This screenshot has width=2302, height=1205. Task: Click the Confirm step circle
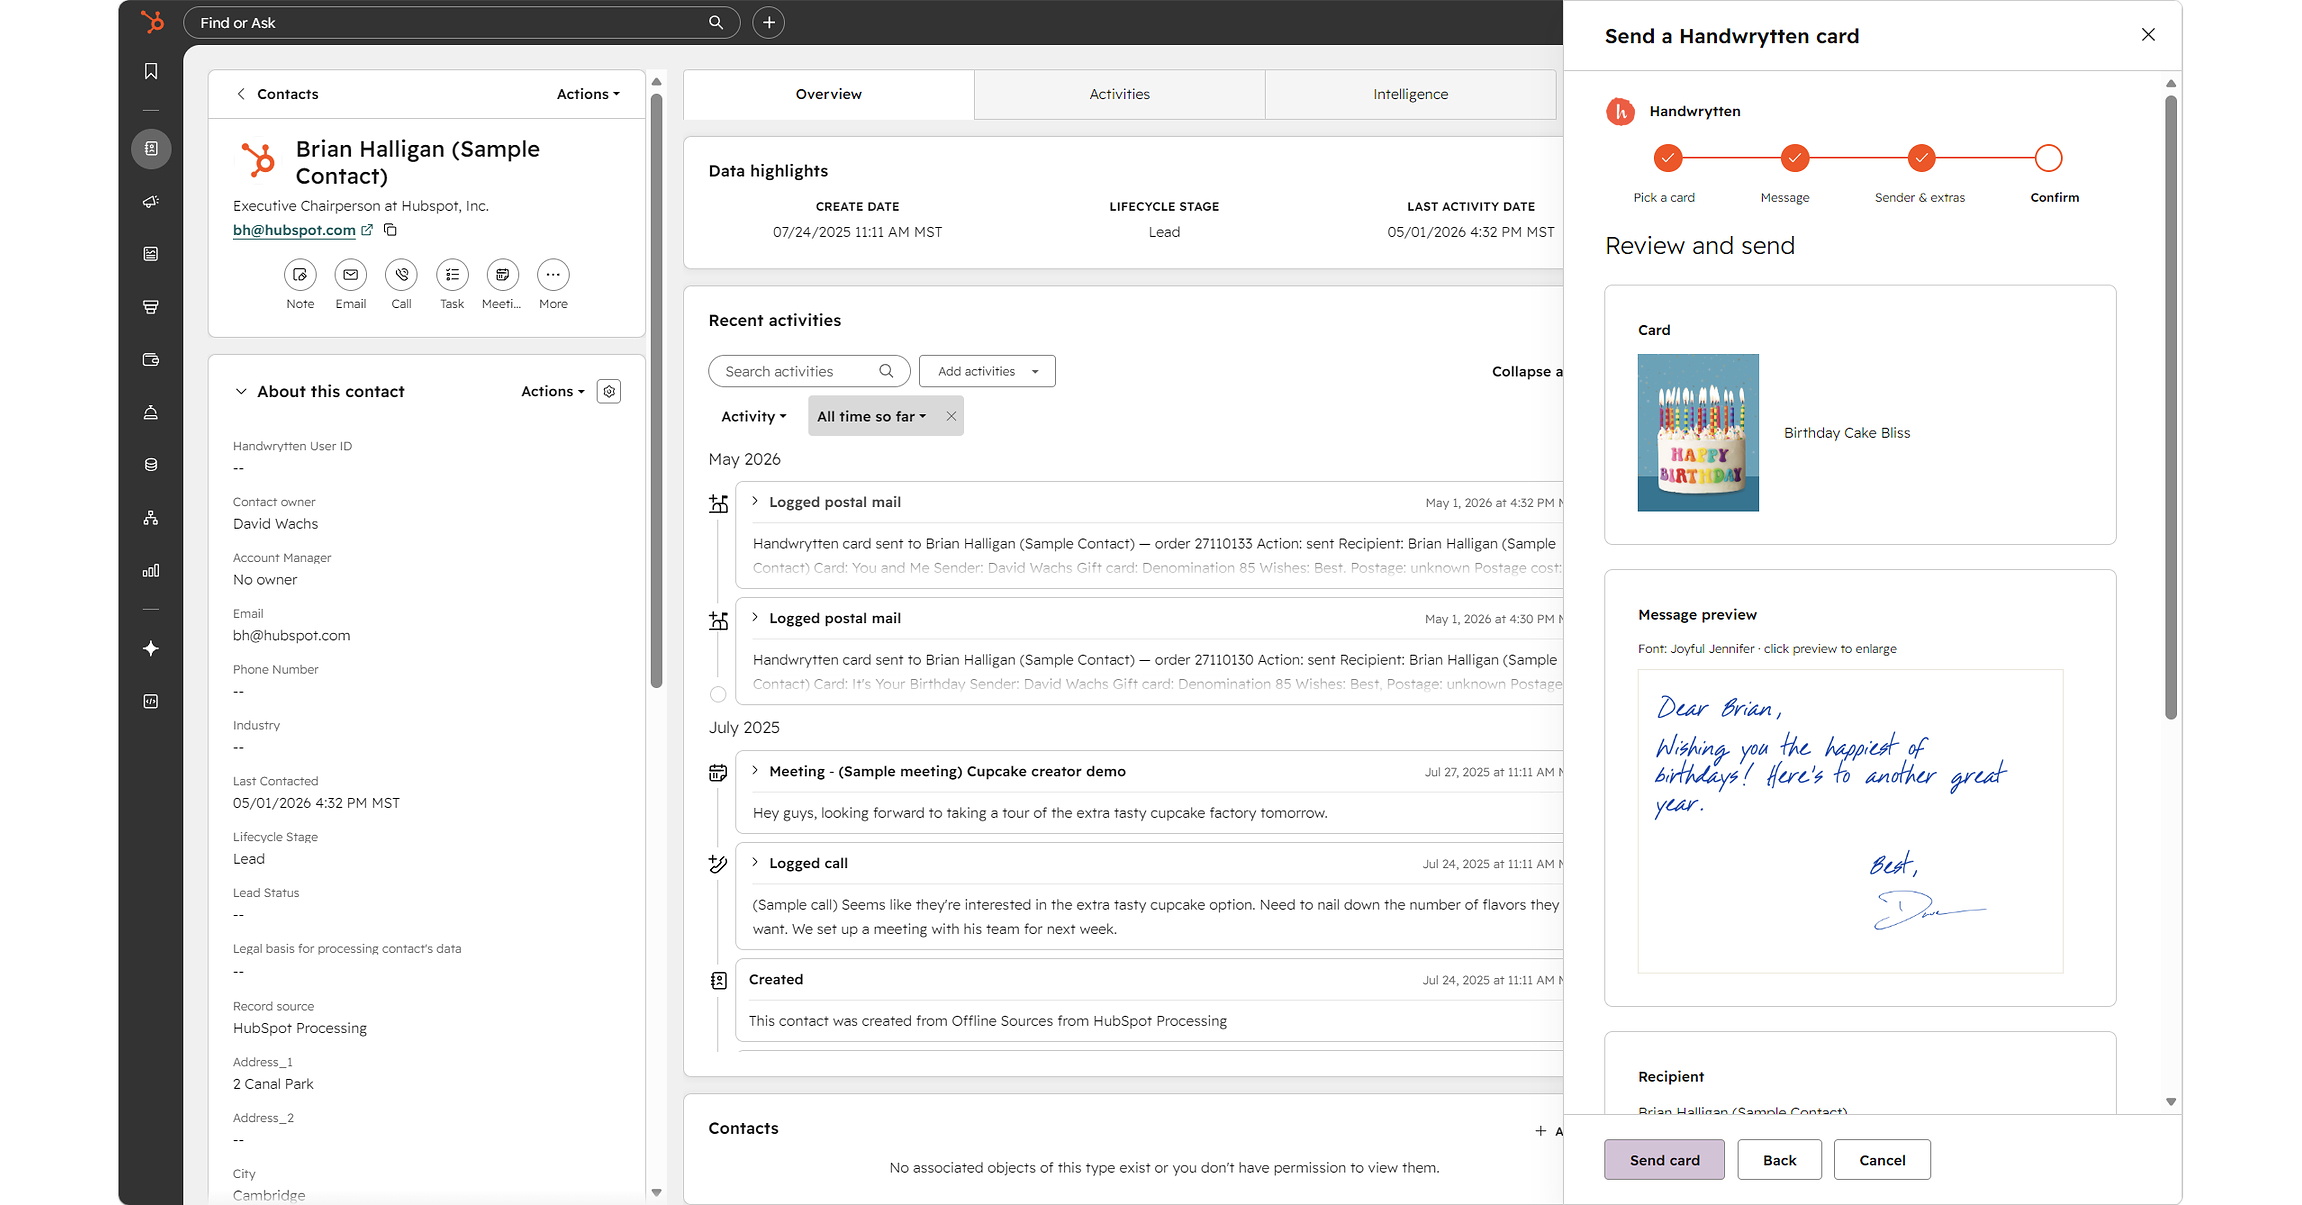coord(2048,158)
